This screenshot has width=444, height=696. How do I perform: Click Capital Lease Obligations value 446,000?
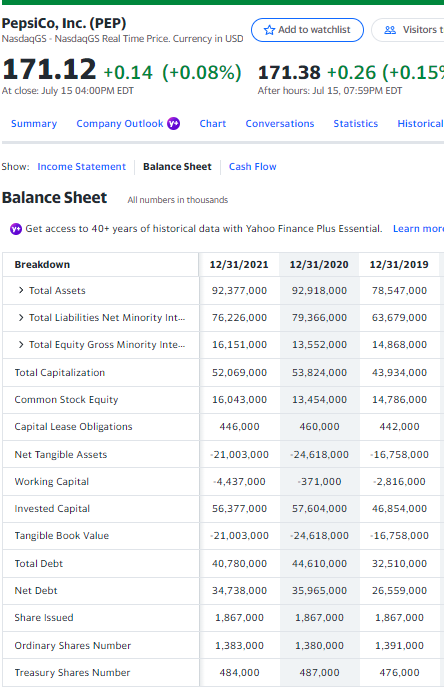[x=239, y=427]
